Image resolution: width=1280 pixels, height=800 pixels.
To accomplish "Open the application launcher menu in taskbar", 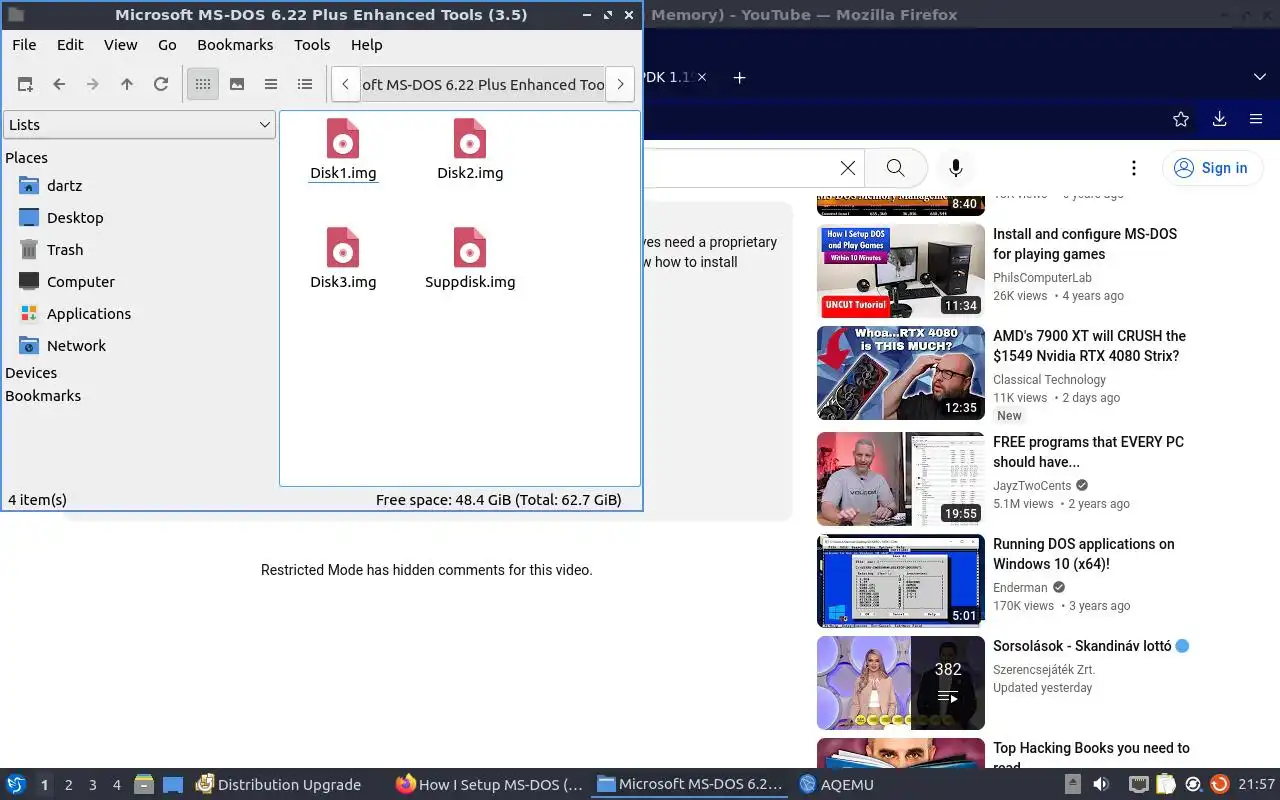I will coord(16,785).
